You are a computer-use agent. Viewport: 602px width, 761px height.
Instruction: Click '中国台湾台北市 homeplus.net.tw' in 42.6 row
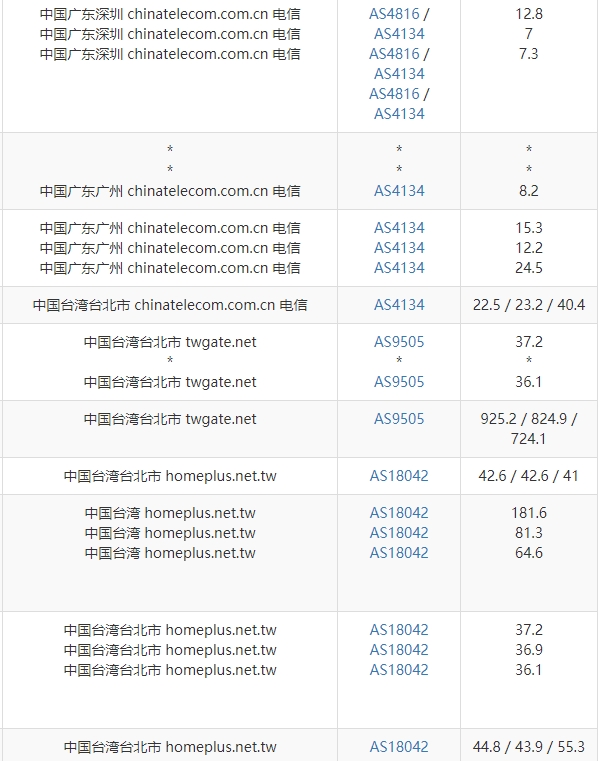pyautogui.click(x=170, y=476)
